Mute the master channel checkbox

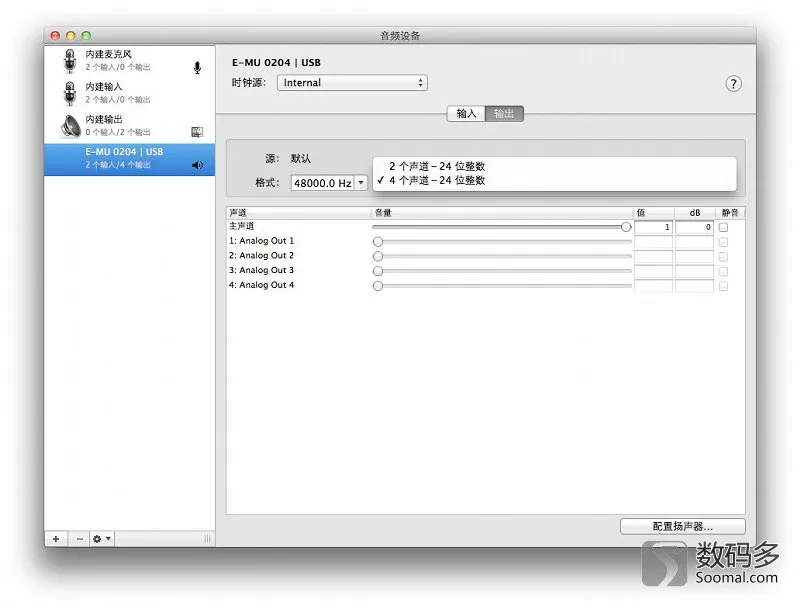(x=723, y=227)
